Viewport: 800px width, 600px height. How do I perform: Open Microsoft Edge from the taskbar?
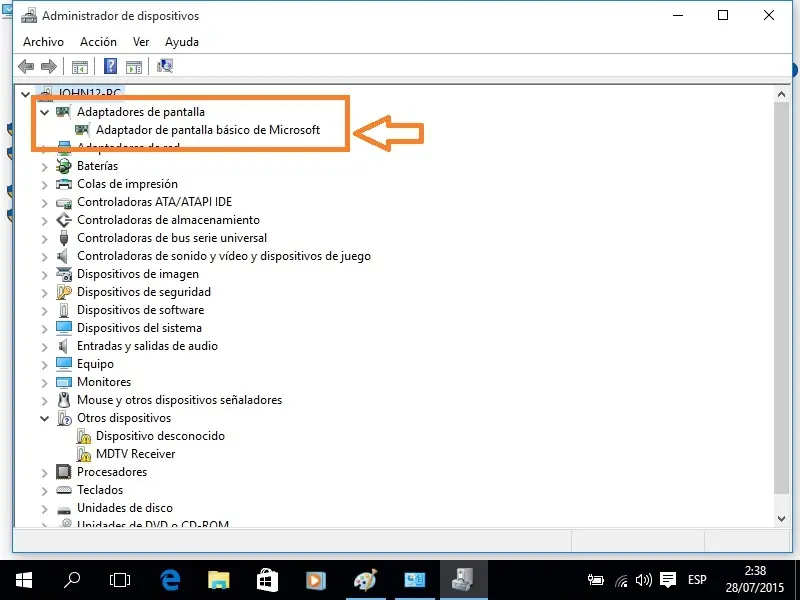pos(170,580)
